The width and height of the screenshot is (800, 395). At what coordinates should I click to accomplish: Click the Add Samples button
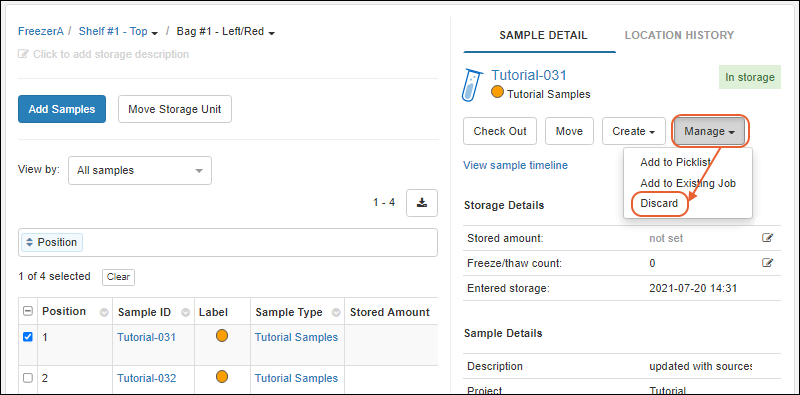tap(62, 109)
